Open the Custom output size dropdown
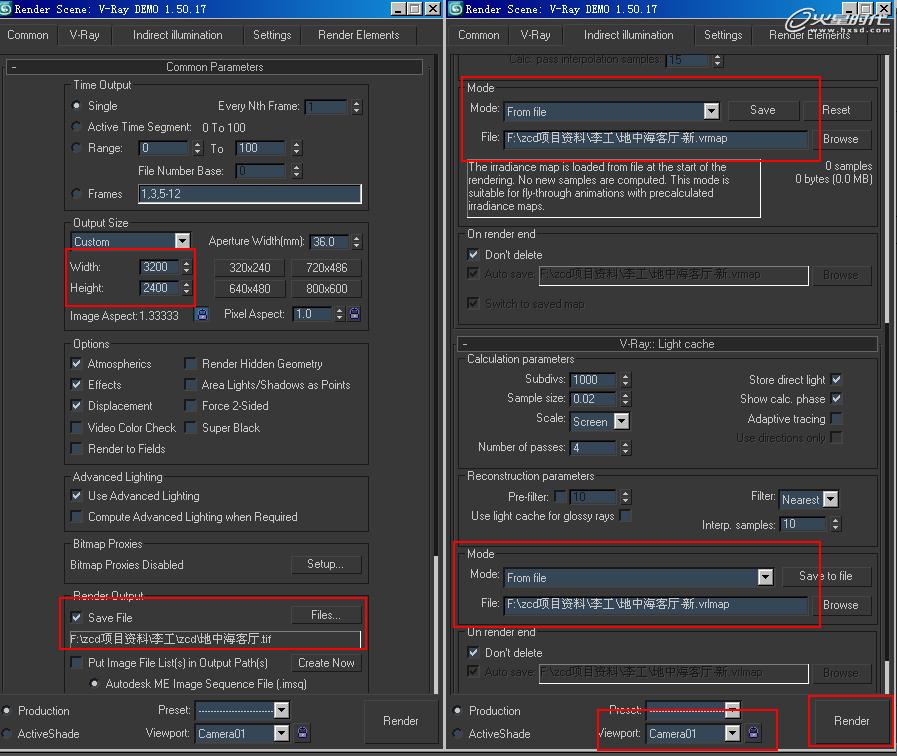 [x=182, y=241]
